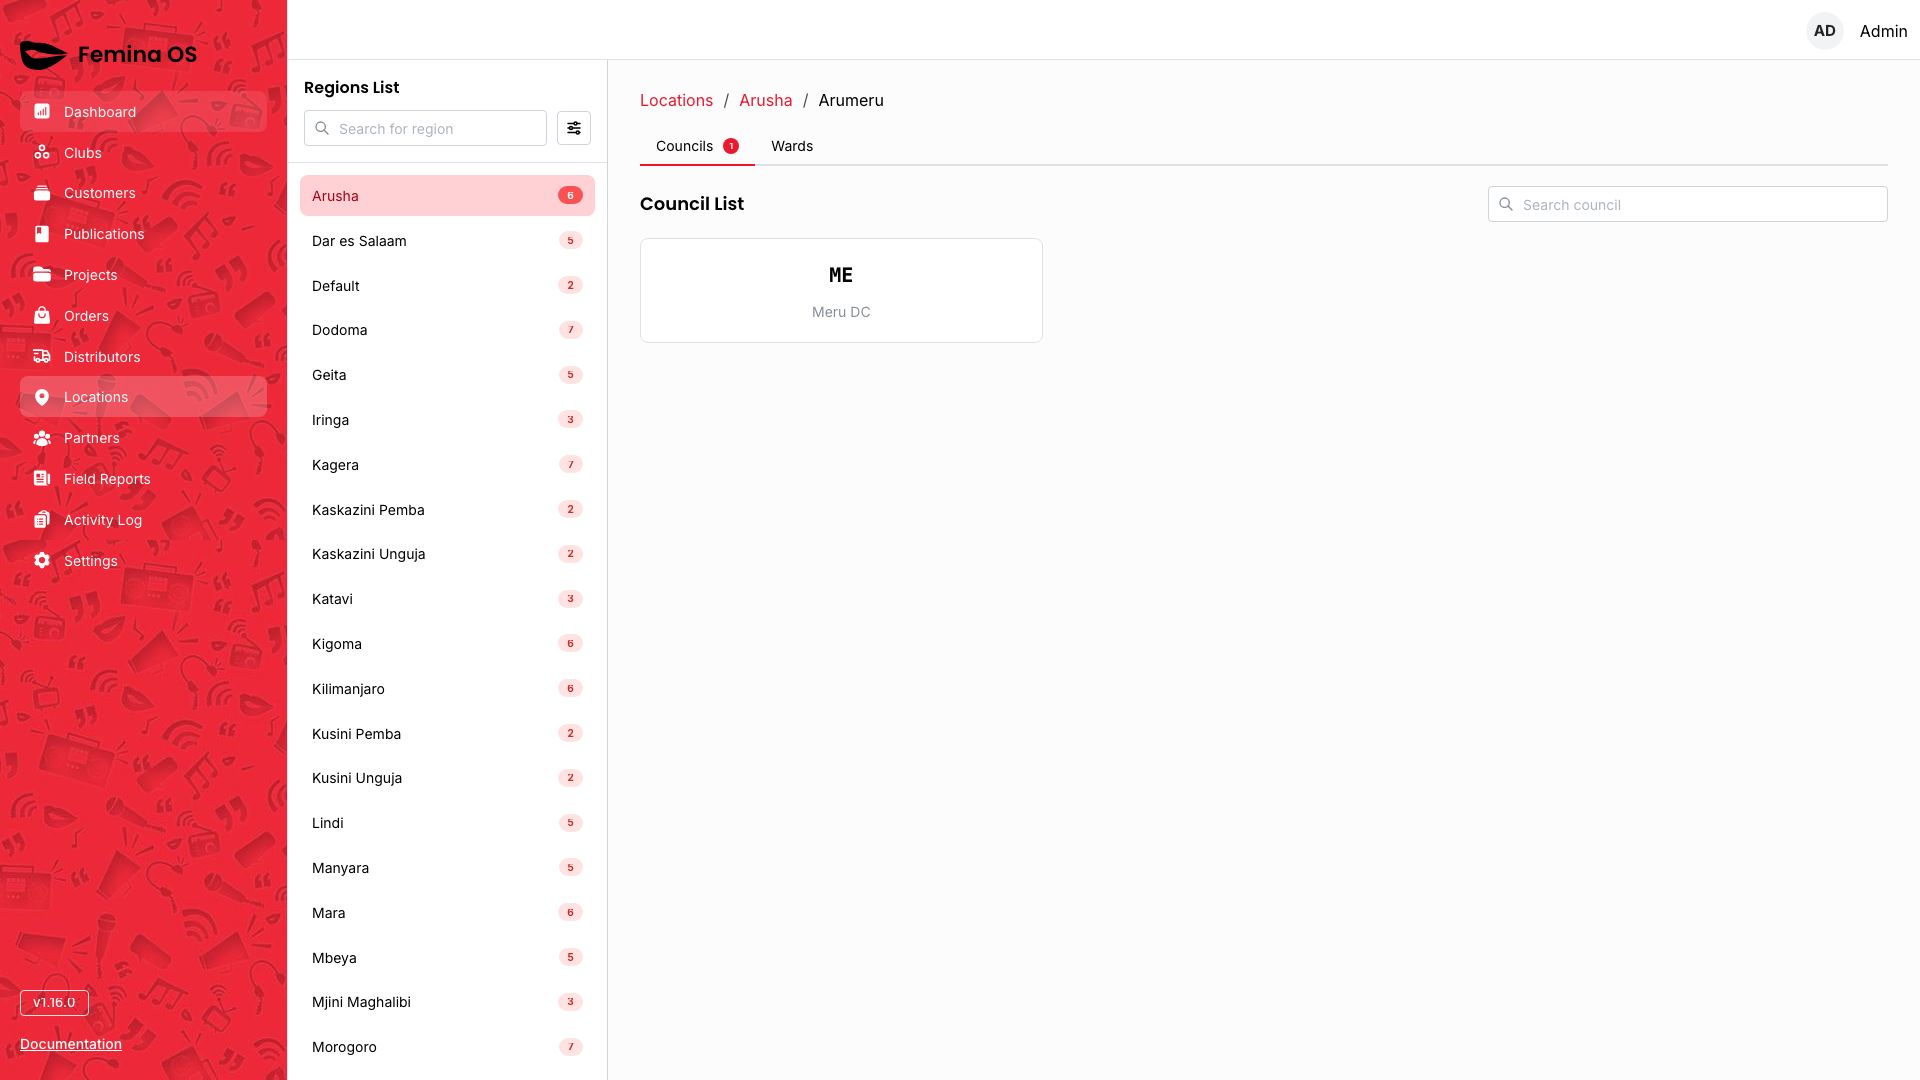
Task: Click the Settings gear icon
Action: click(x=42, y=560)
